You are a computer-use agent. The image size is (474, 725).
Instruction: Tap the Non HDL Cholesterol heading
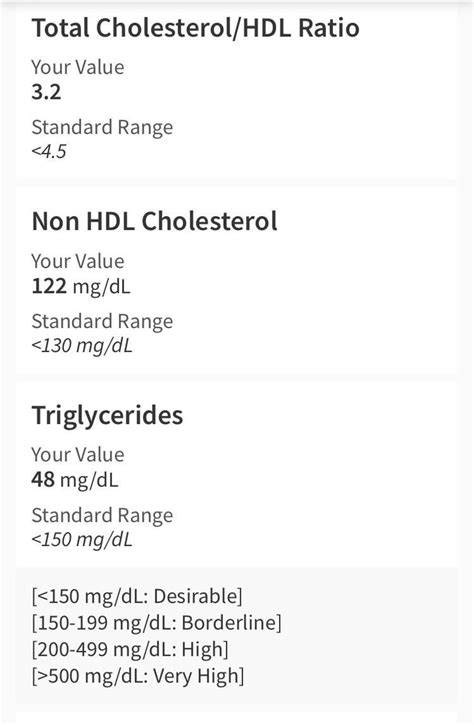tap(154, 221)
